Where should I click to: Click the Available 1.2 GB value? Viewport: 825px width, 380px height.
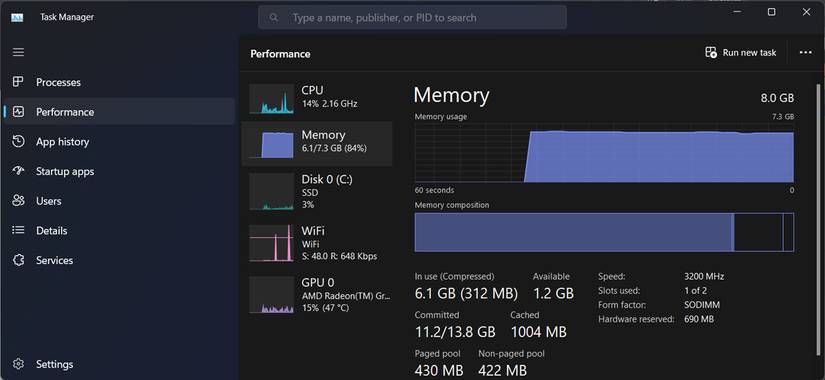(554, 294)
